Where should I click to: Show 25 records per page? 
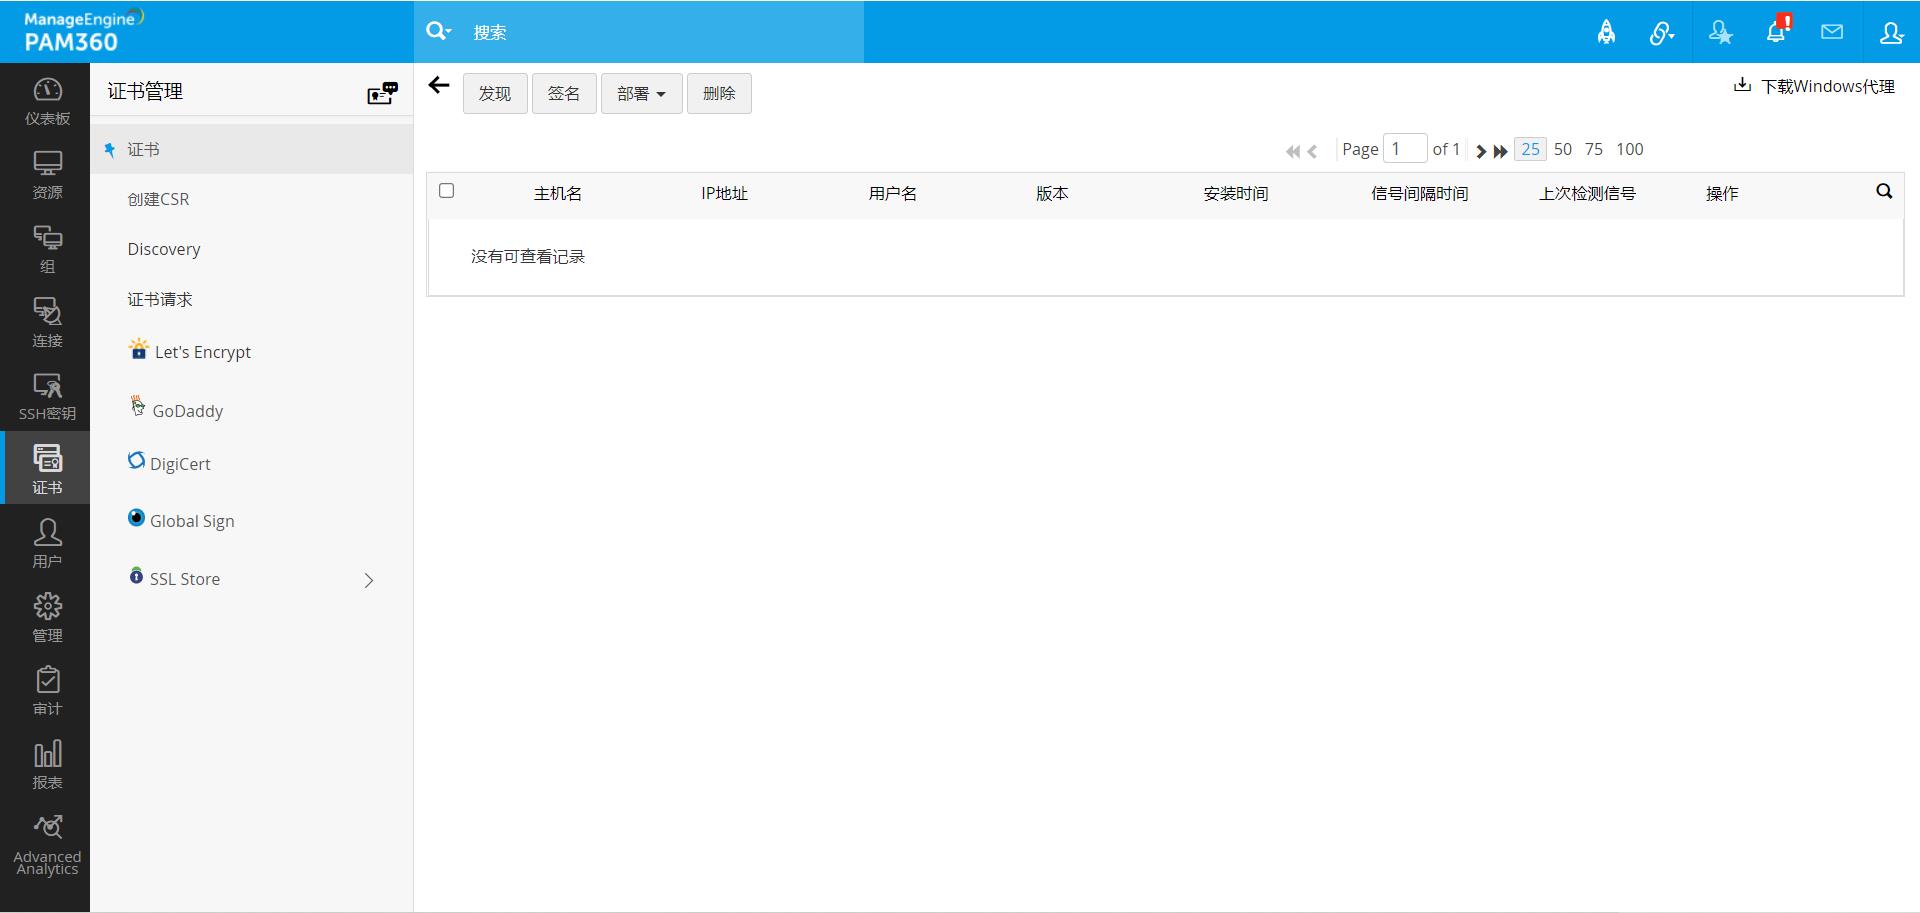(1530, 149)
